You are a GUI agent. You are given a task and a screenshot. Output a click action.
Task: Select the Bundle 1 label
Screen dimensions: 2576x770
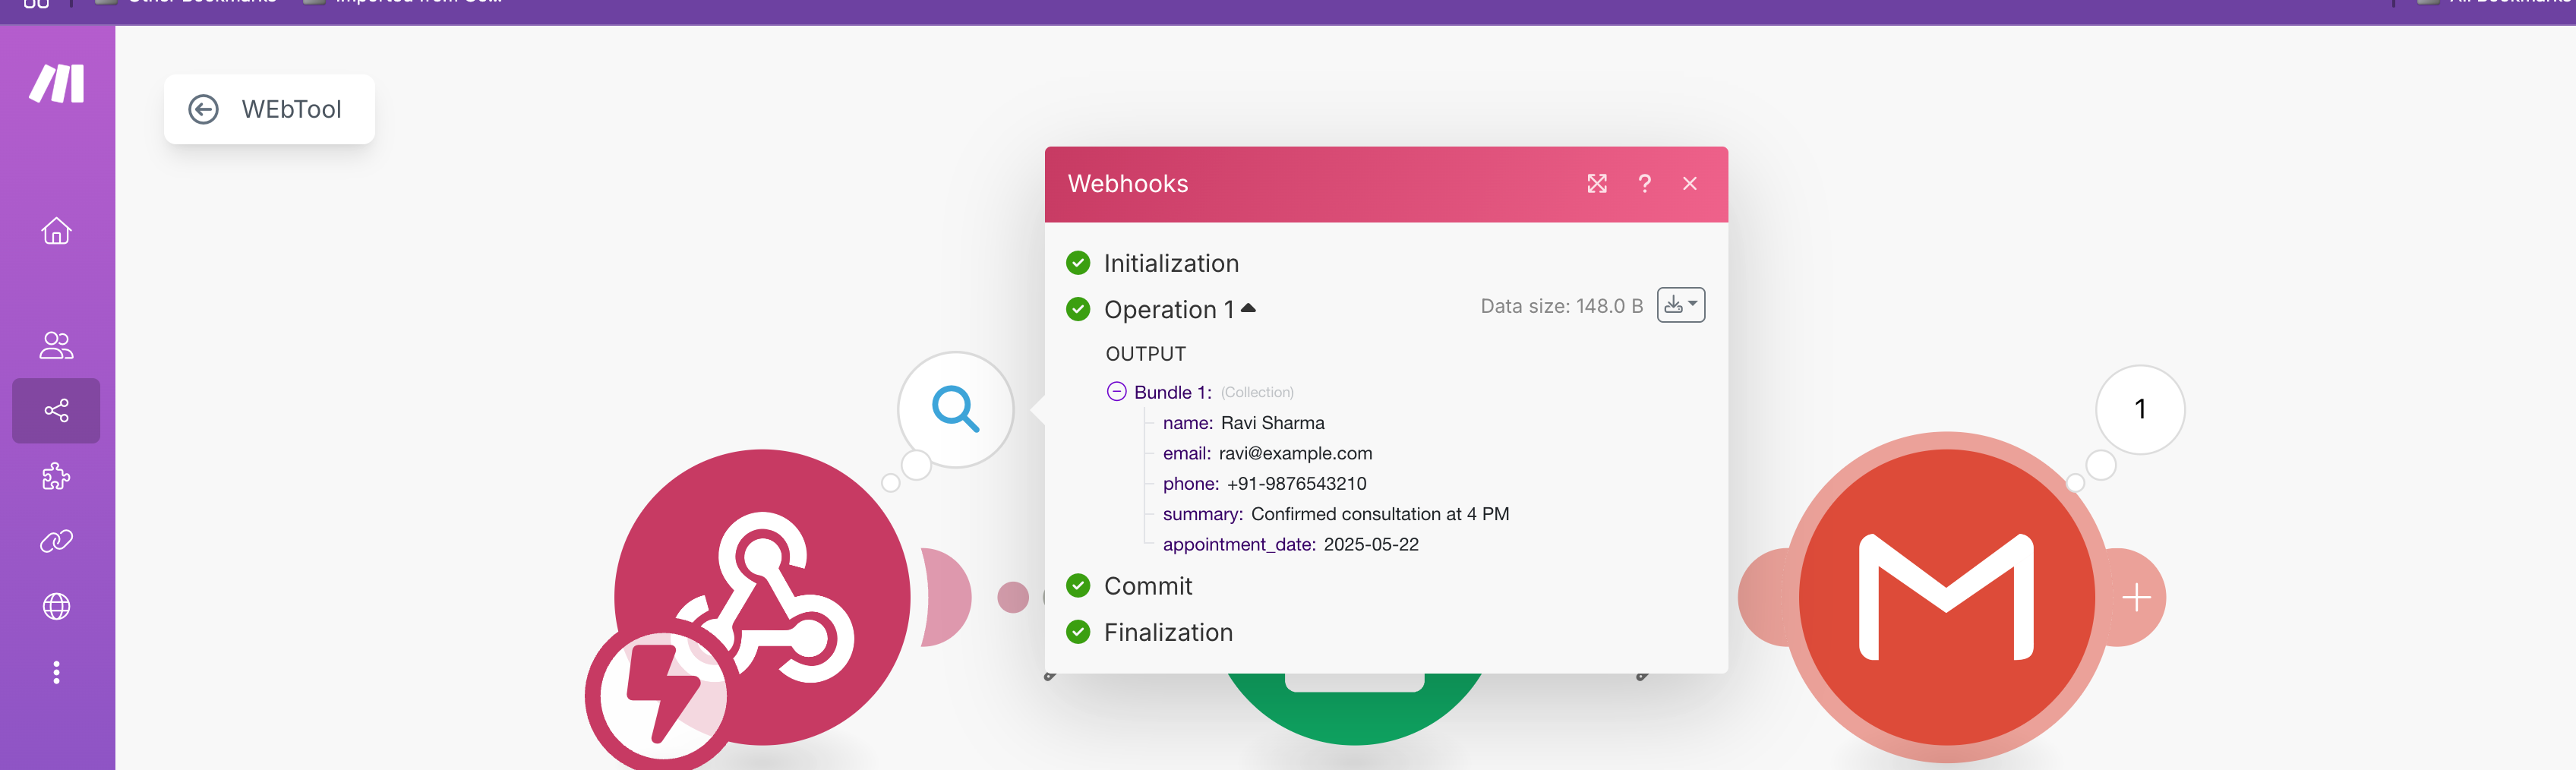[x=1172, y=392]
